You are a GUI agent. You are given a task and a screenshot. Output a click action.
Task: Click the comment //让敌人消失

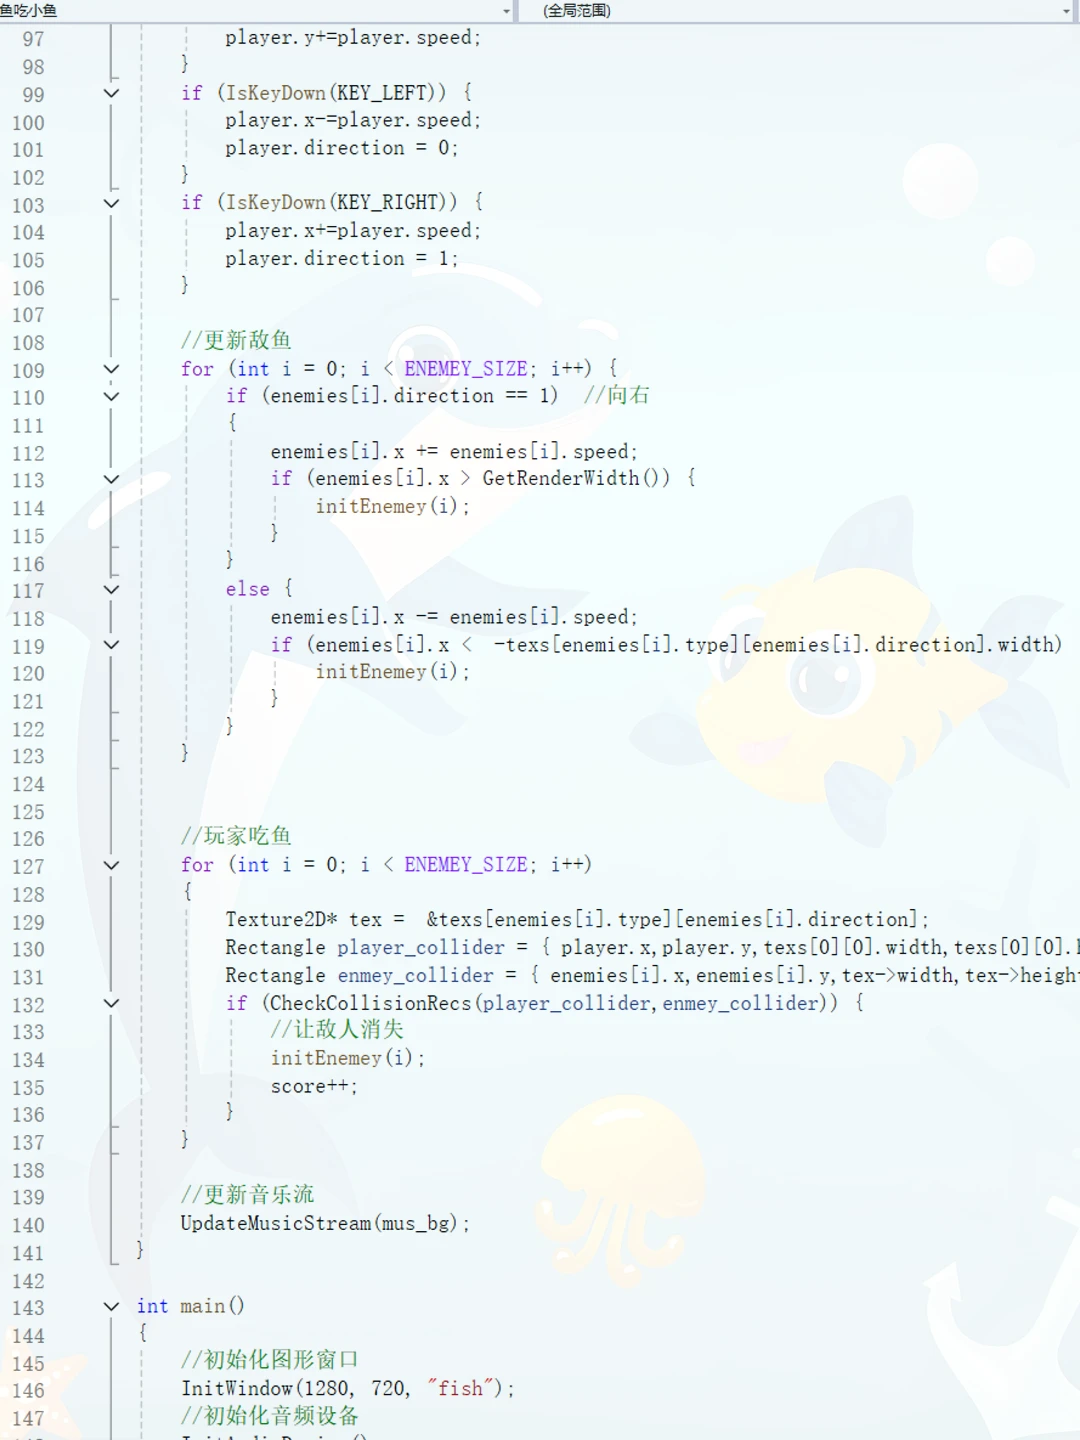(x=337, y=1029)
